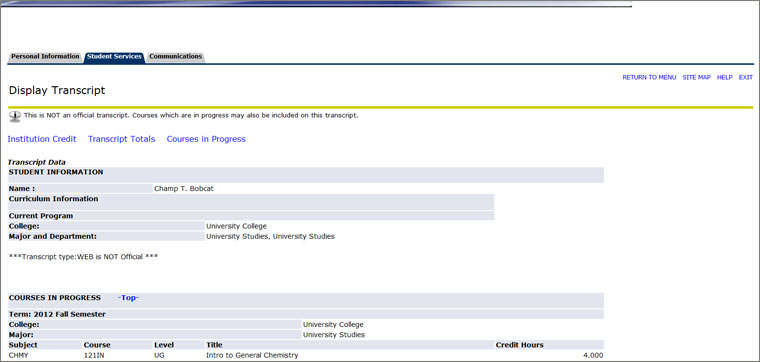Click the Current Program row

point(251,216)
